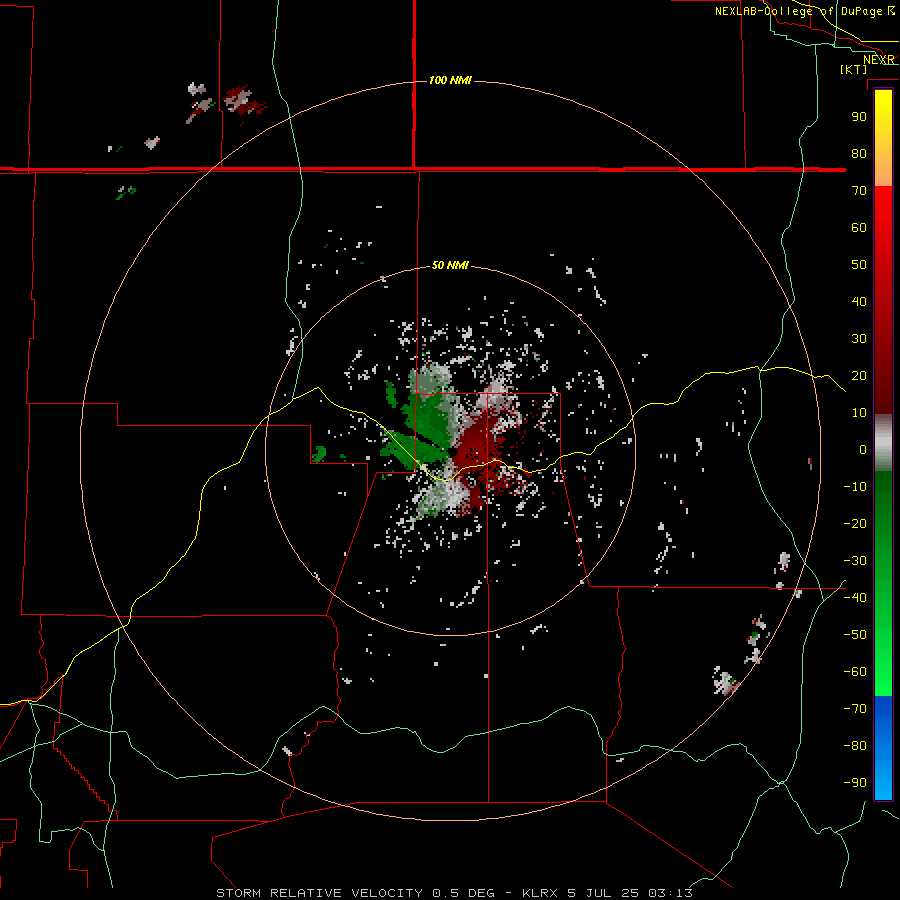Click the "-60" value on velocity scale

click(855, 672)
